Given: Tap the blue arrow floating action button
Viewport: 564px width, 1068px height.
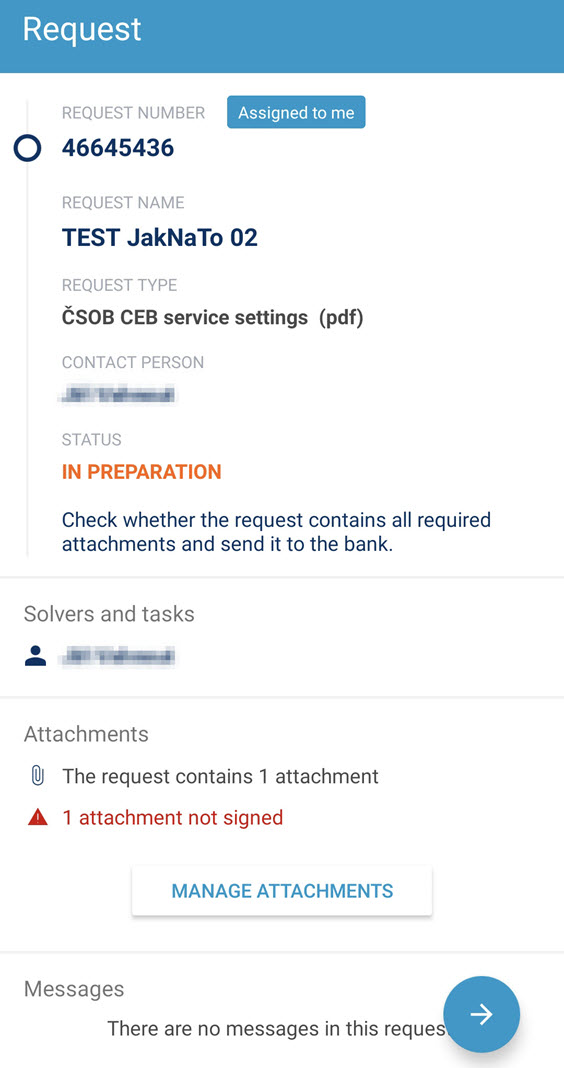Looking at the screenshot, I should 482,1014.
